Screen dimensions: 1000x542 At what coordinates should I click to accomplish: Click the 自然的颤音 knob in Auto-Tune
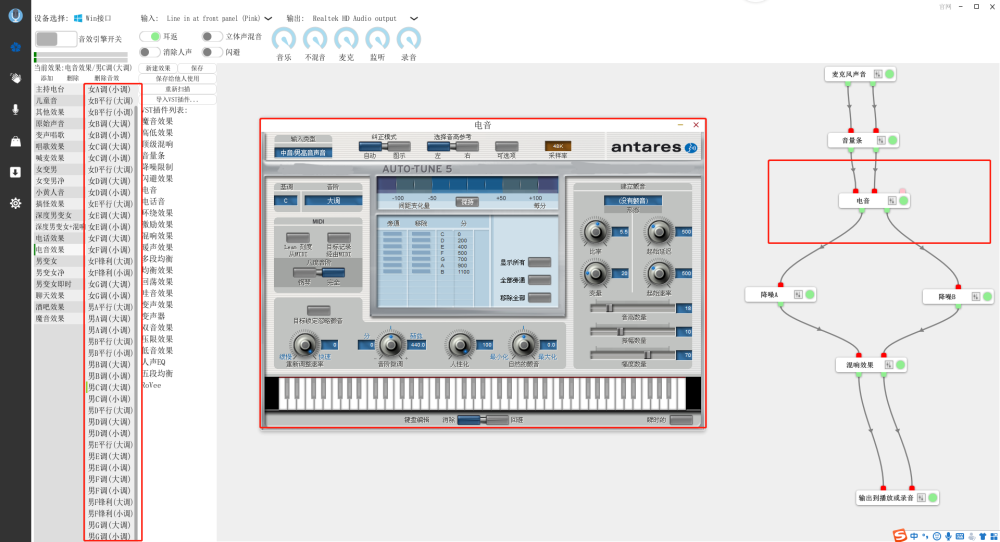(523, 345)
